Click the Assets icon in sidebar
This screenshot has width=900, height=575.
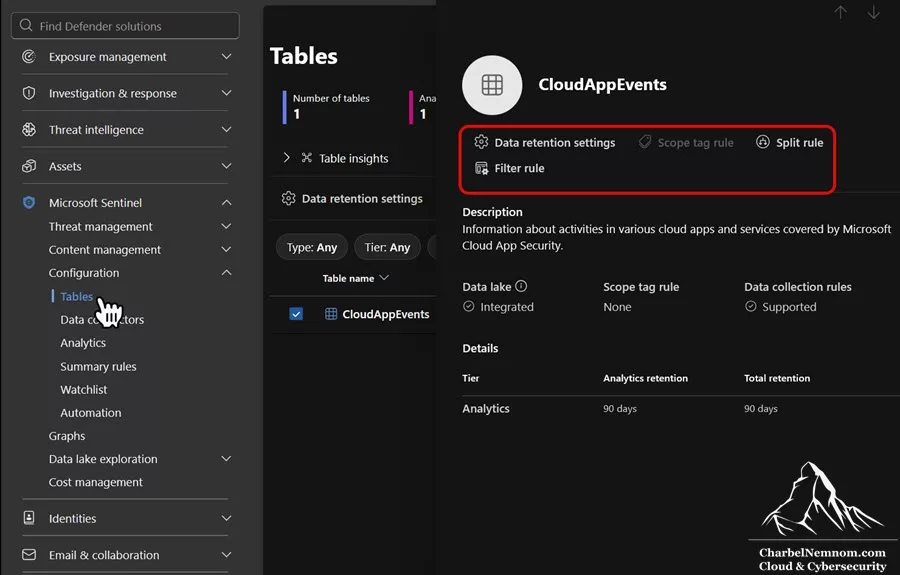tap(29, 166)
